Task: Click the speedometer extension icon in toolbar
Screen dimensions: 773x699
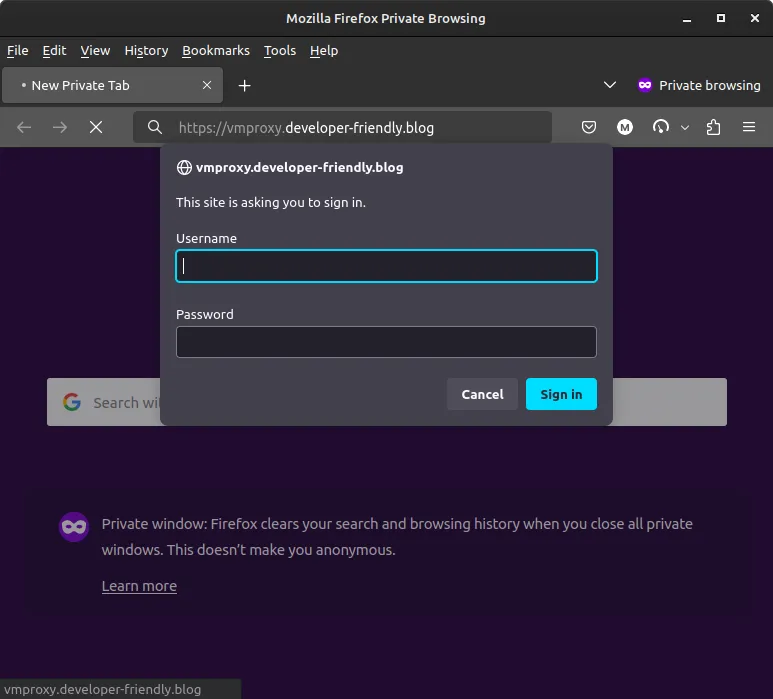Action: pos(660,127)
